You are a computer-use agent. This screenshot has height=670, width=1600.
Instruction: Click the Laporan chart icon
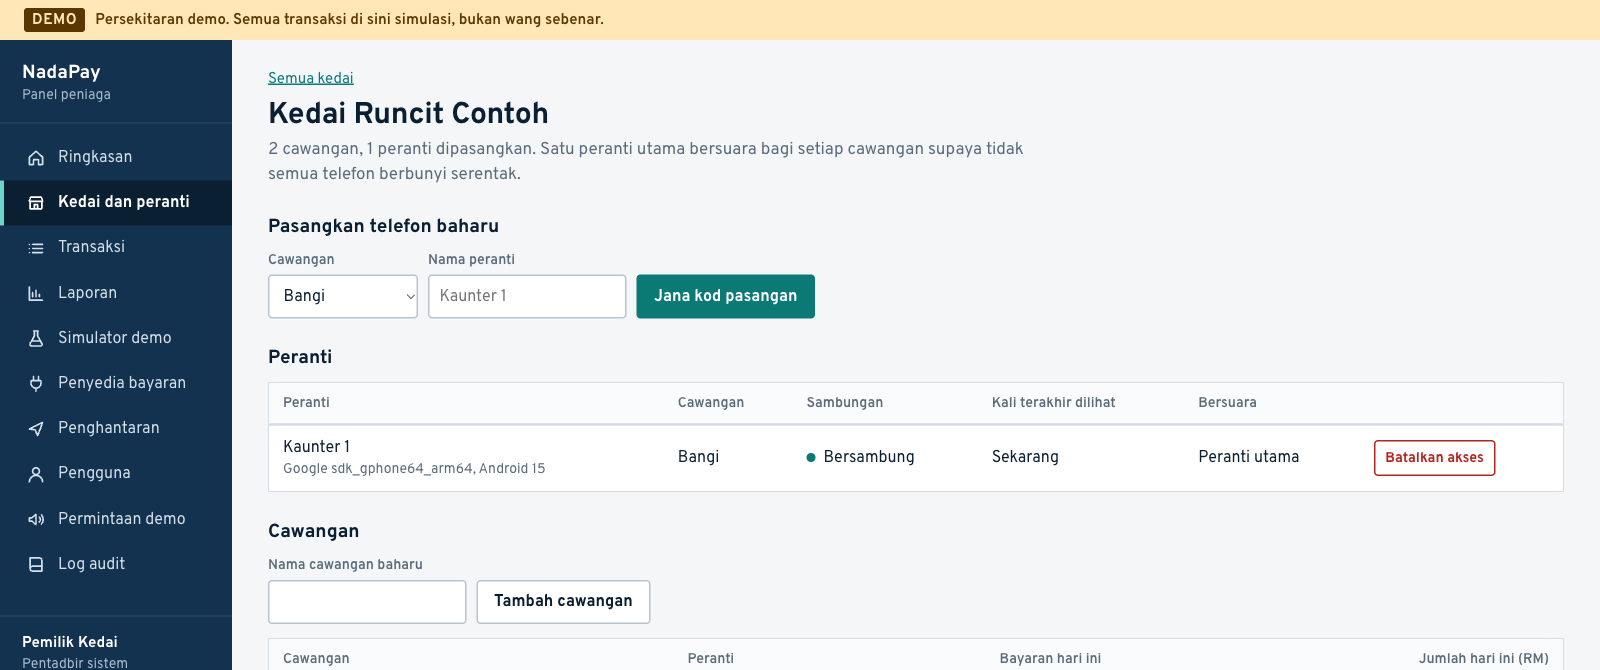36,294
